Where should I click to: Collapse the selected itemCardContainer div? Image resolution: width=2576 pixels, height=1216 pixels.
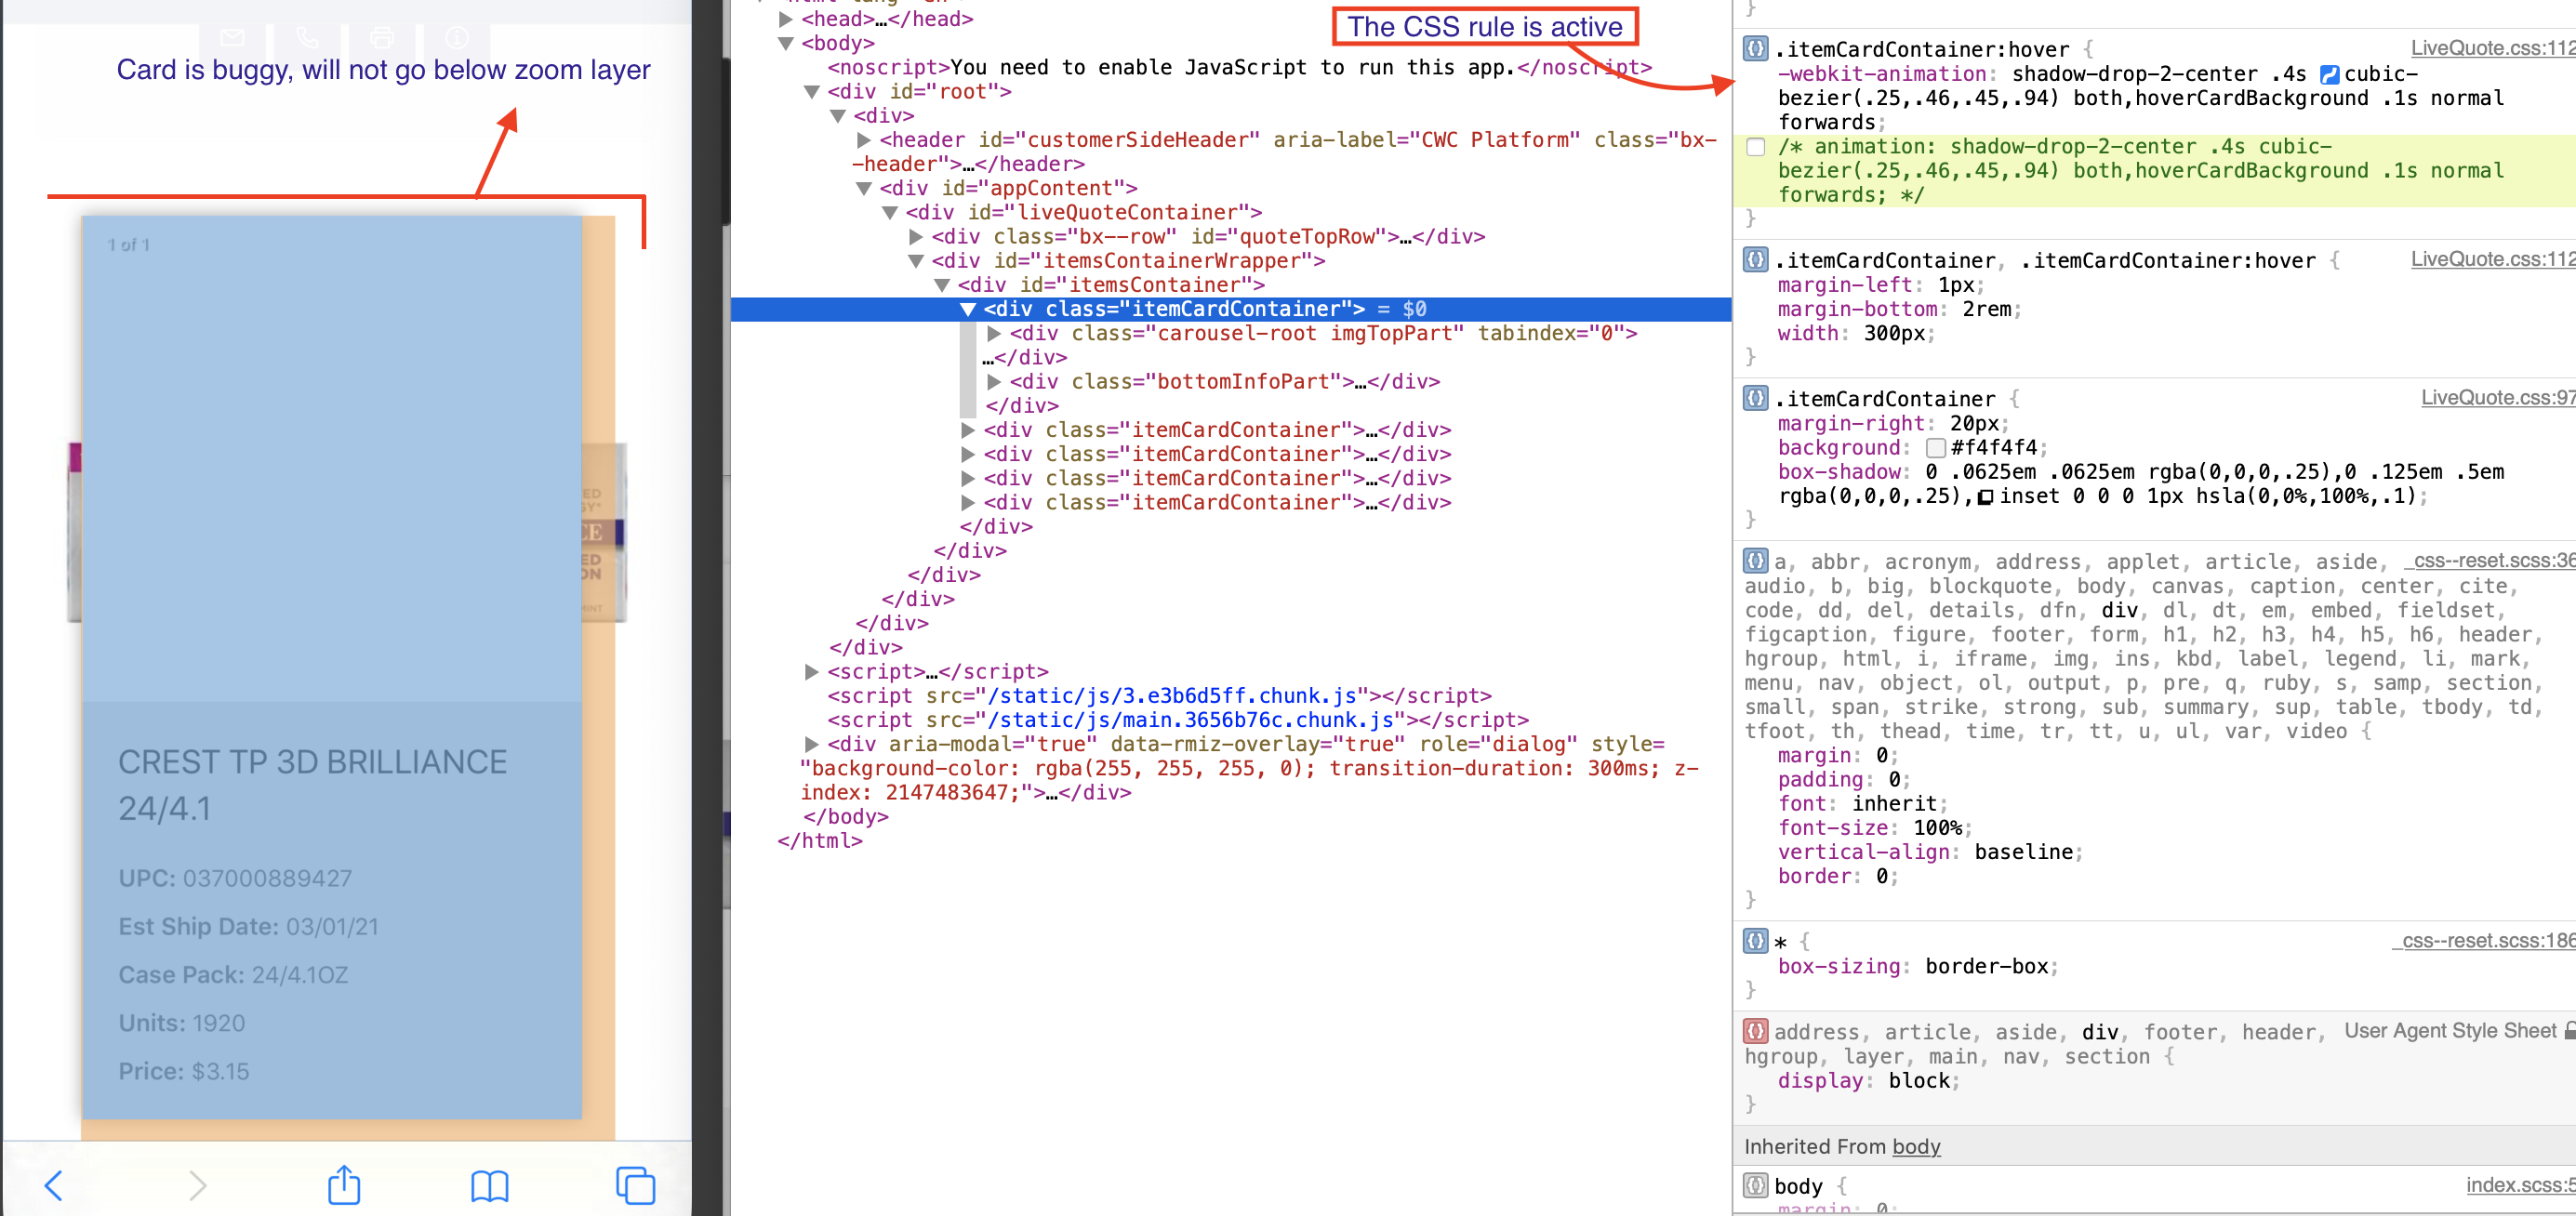point(968,309)
